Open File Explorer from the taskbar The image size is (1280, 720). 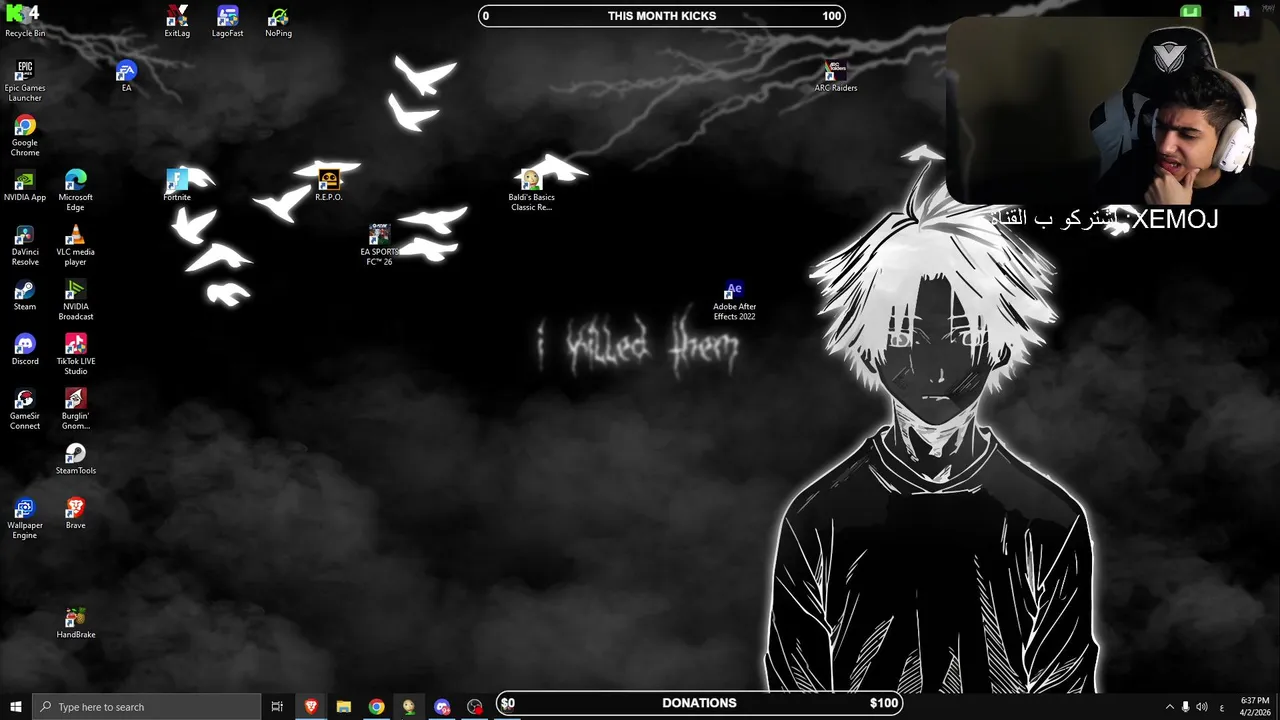[343, 707]
